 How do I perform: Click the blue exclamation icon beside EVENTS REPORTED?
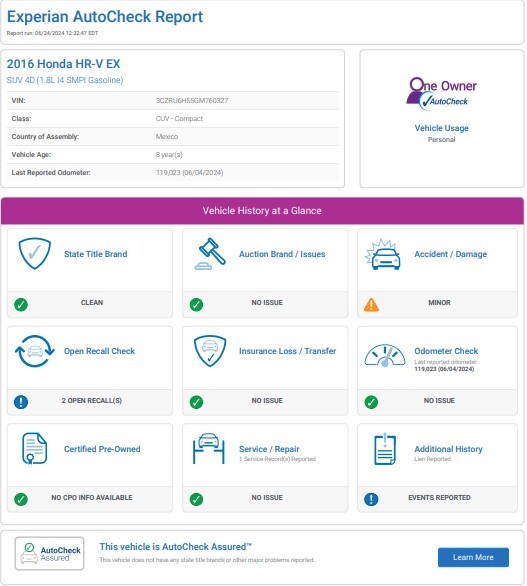pos(371,499)
